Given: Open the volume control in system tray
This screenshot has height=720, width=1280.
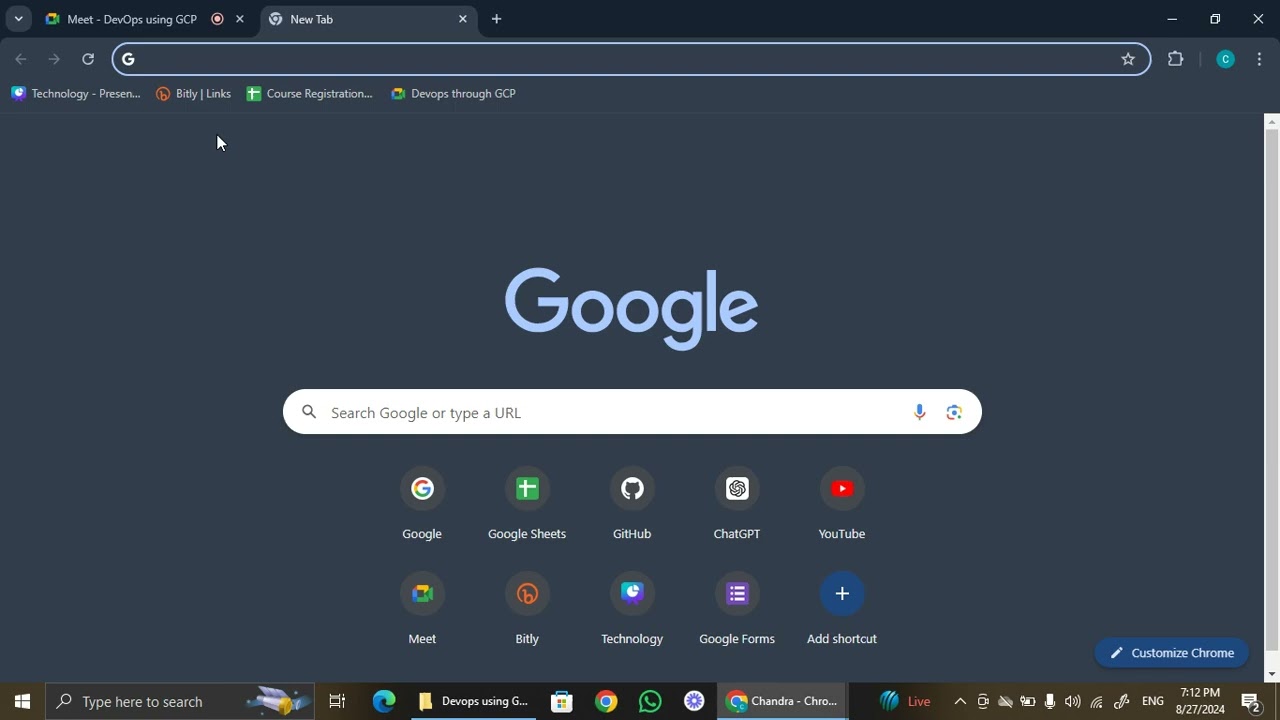Looking at the screenshot, I should pos(1072,701).
